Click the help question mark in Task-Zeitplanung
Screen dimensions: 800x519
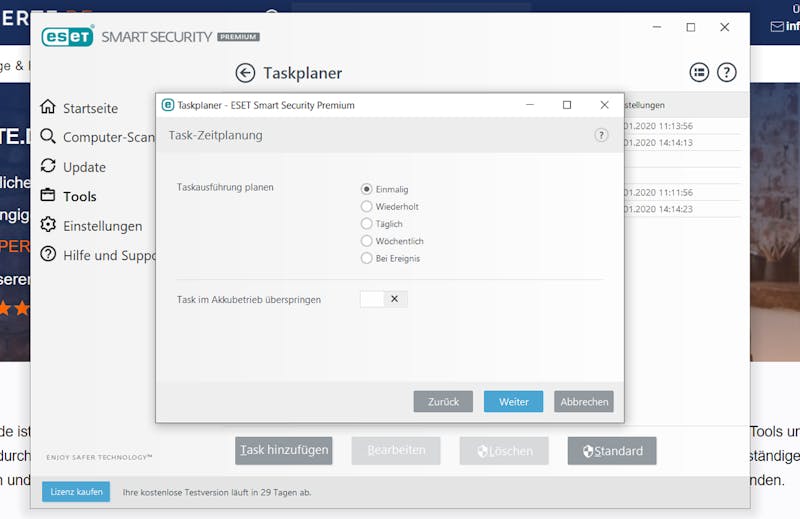(602, 135)
